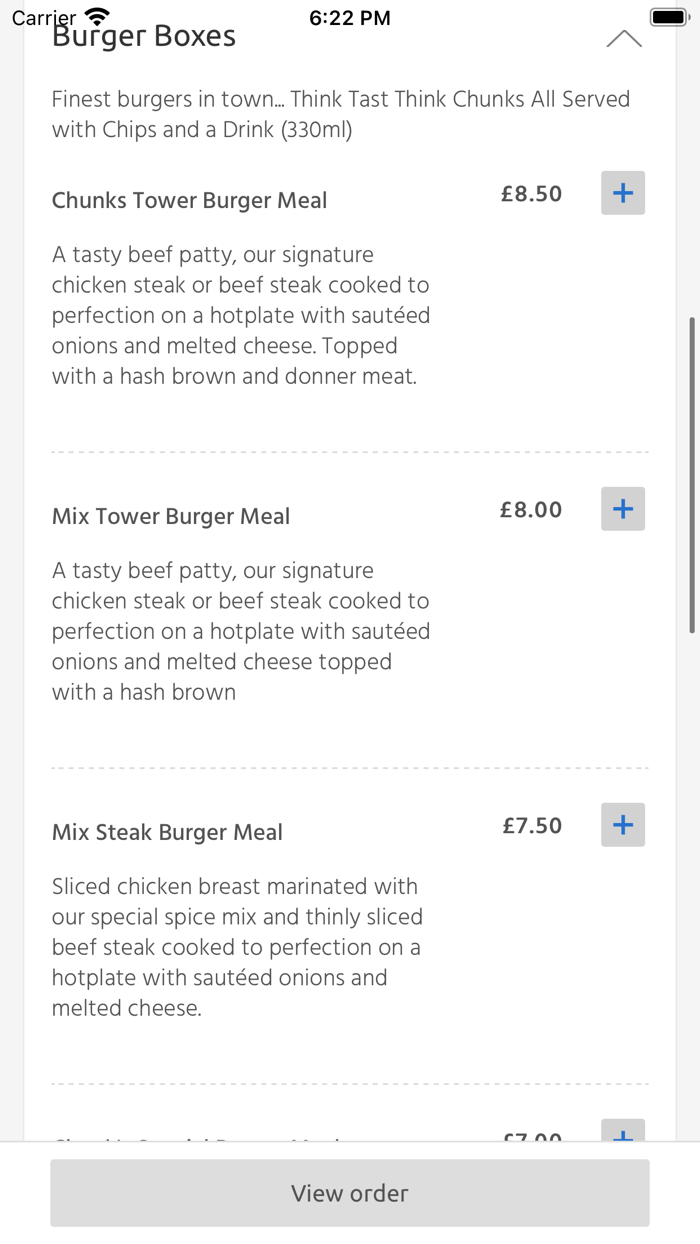700x1244 pixels.
Task: Click the Chunks Tower Burger Meal description text
Action: [x=240, y=315]
